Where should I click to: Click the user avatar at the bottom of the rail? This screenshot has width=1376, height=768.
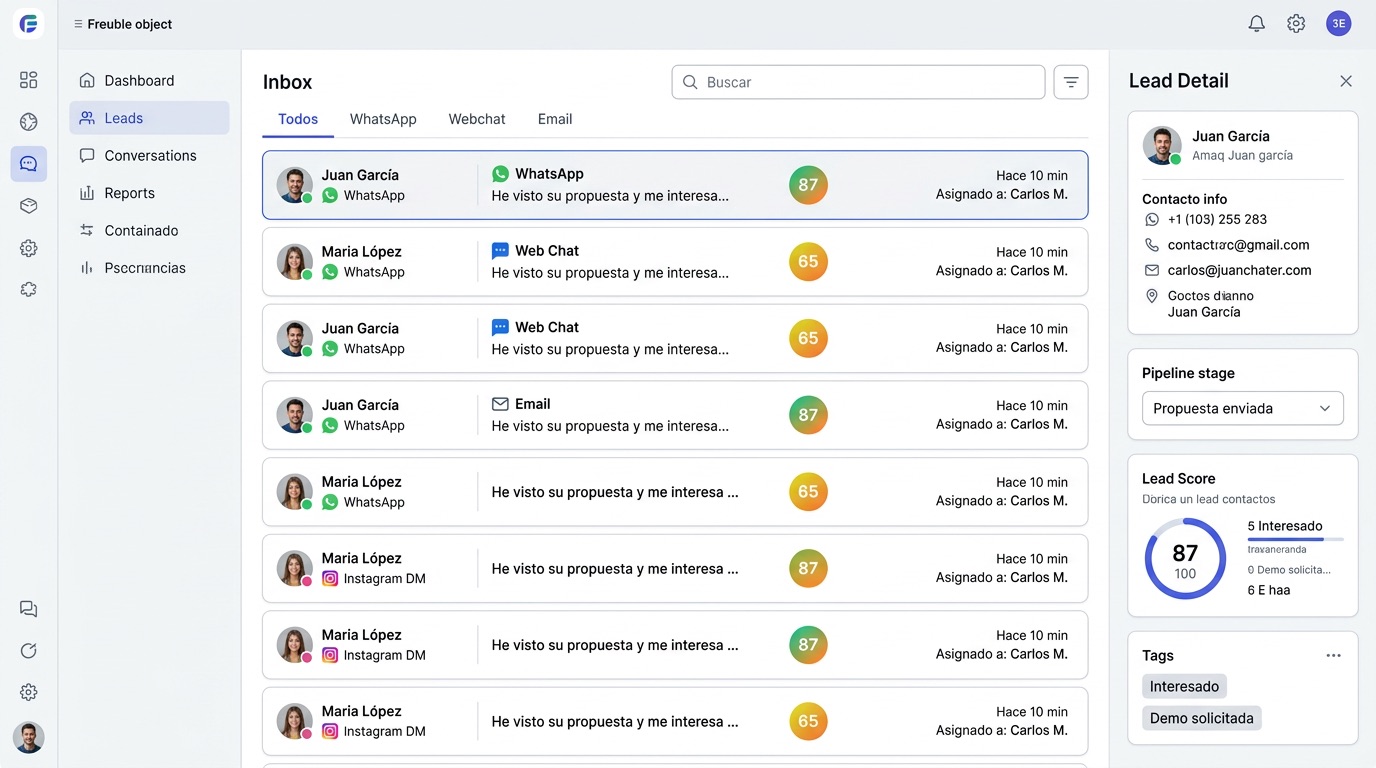point(28,738)
